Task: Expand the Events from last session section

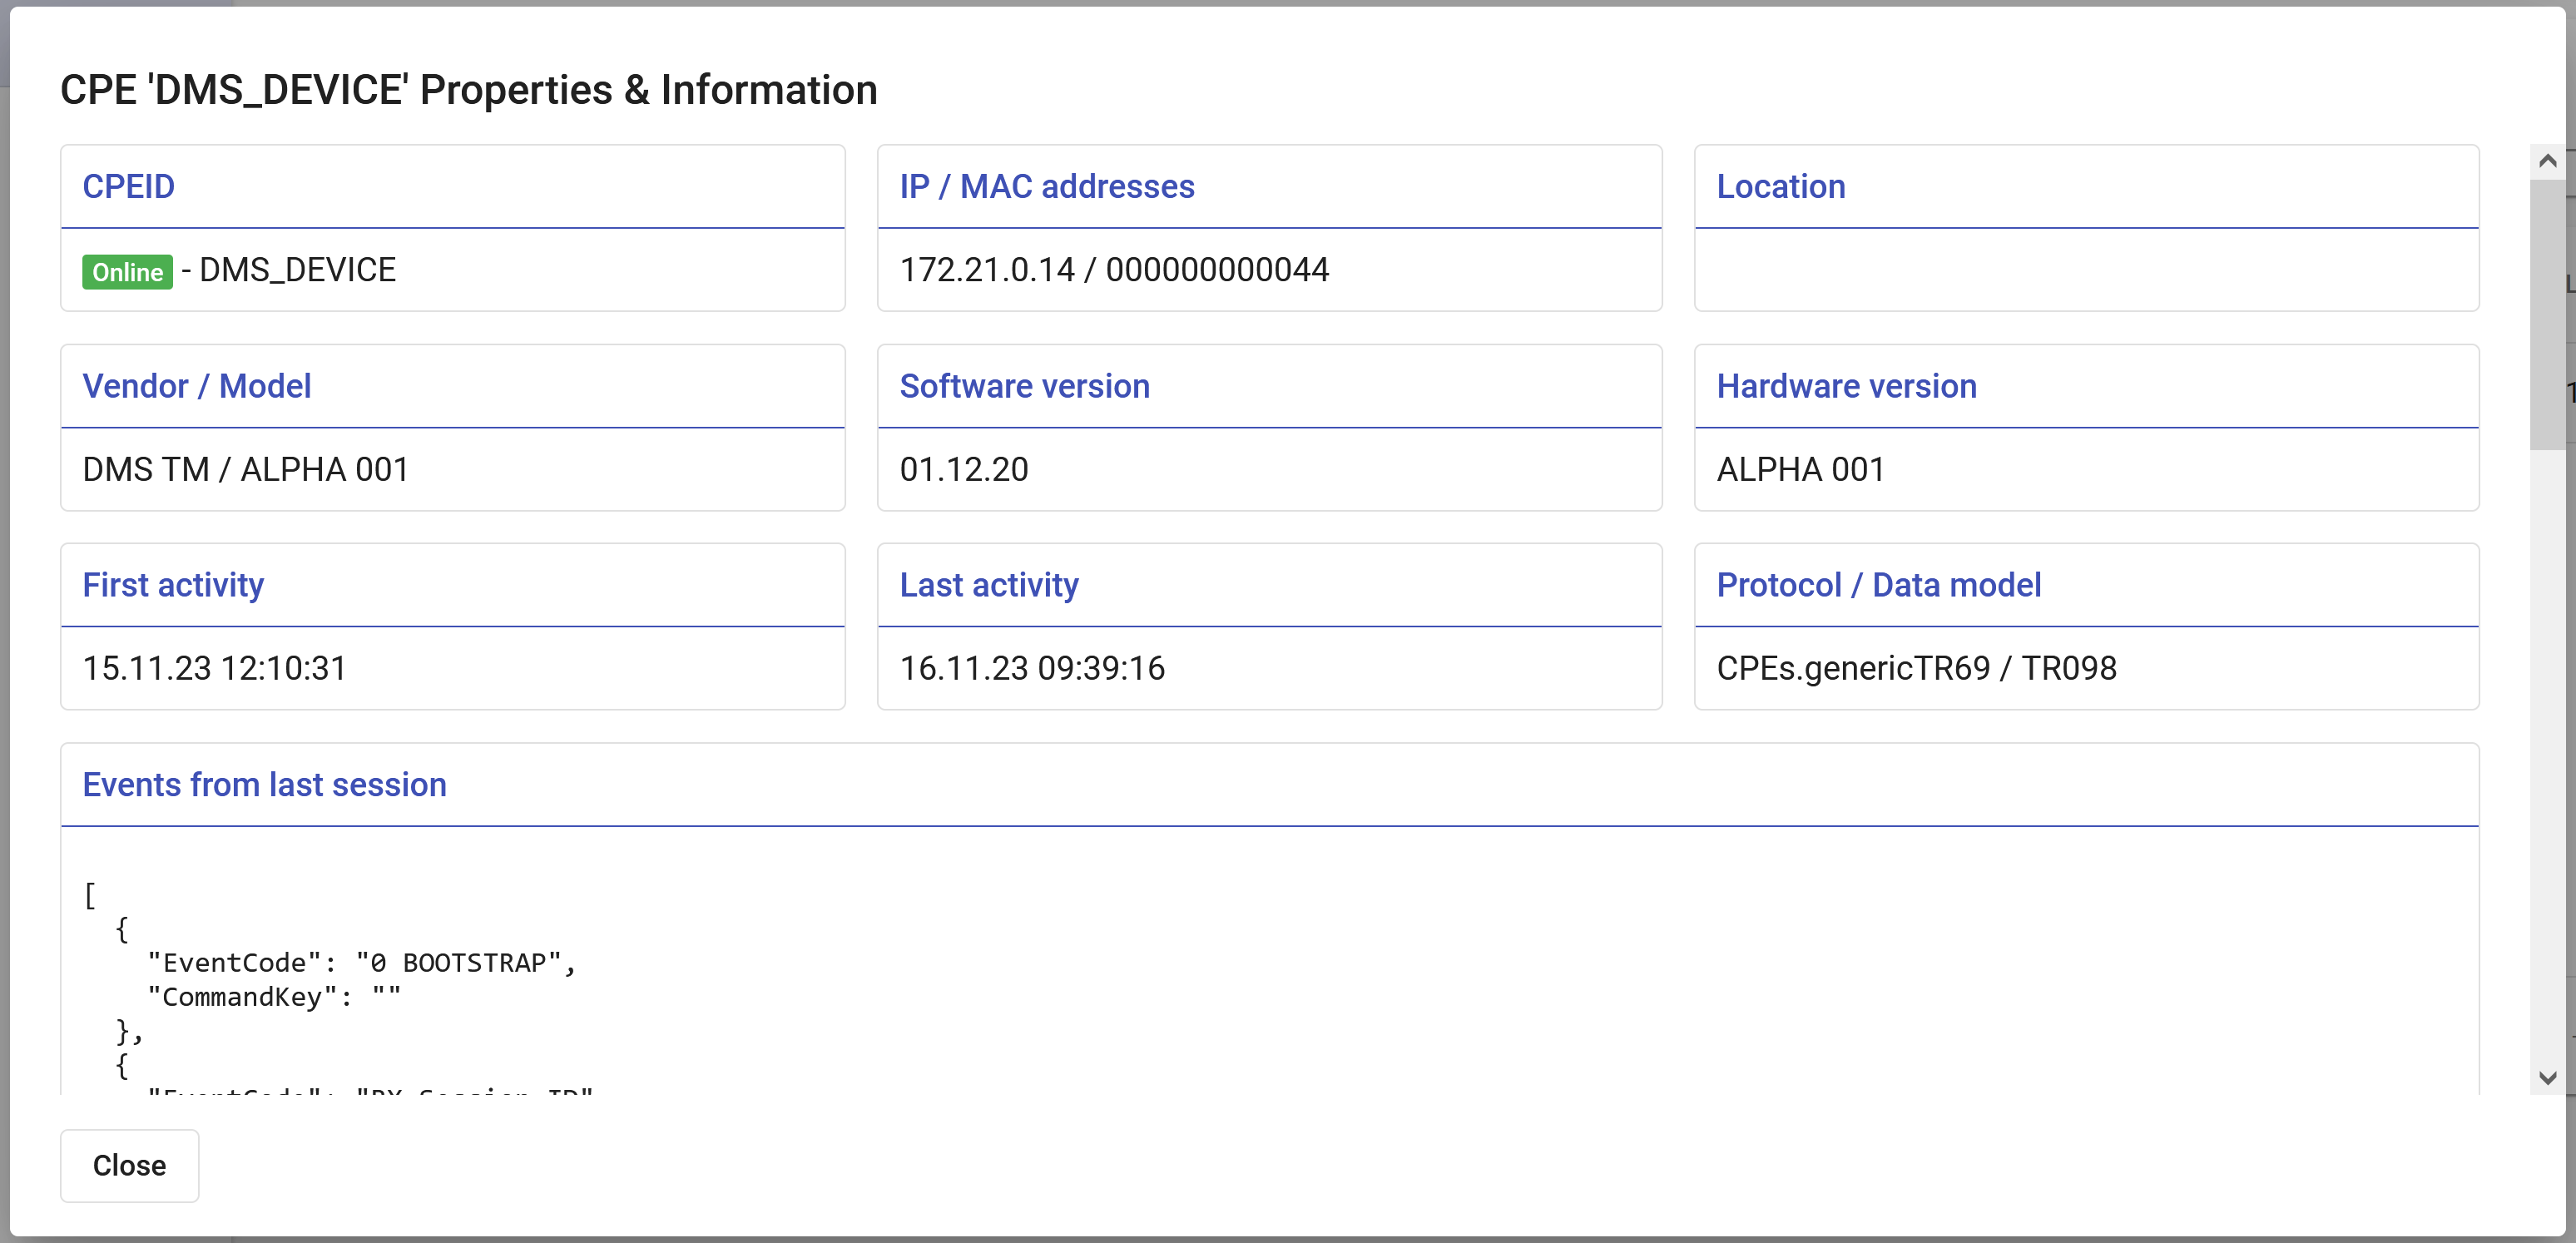Action: 264,785
